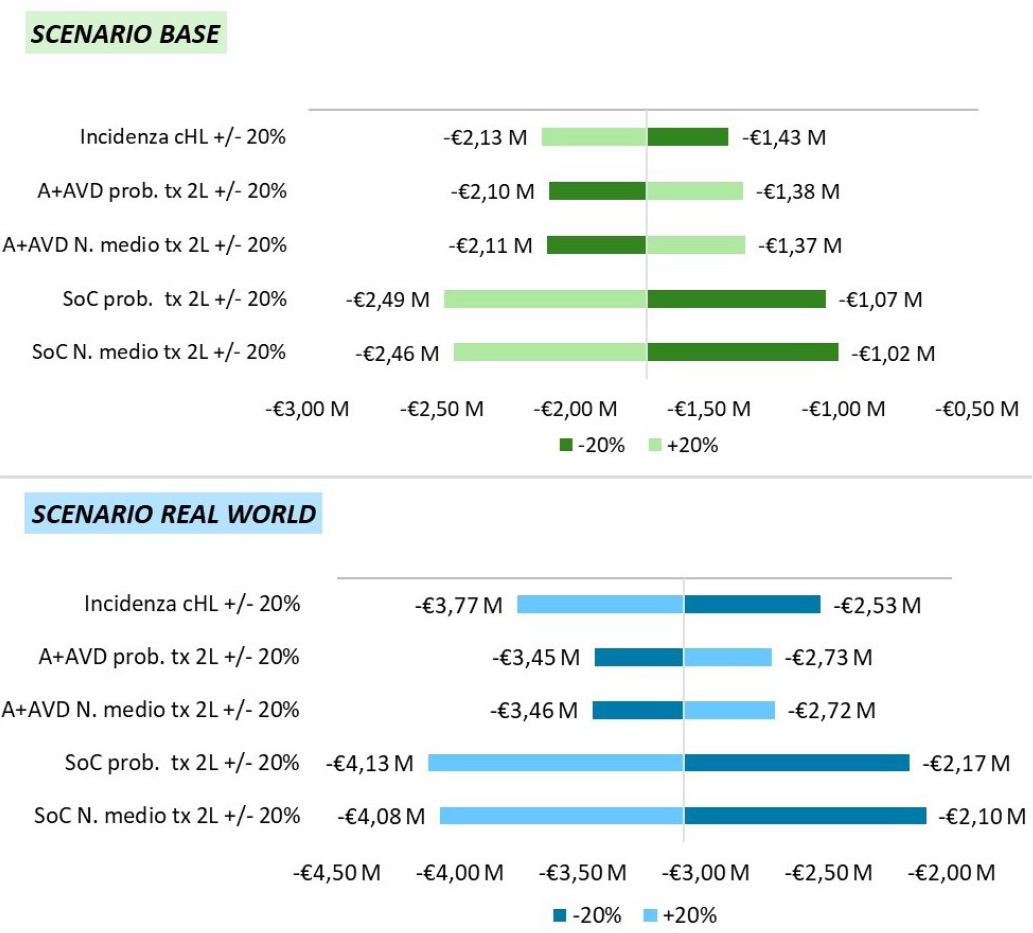Select the light green bar labeled -€2,49 M
1033x933 pixels.
click(545, 299)
